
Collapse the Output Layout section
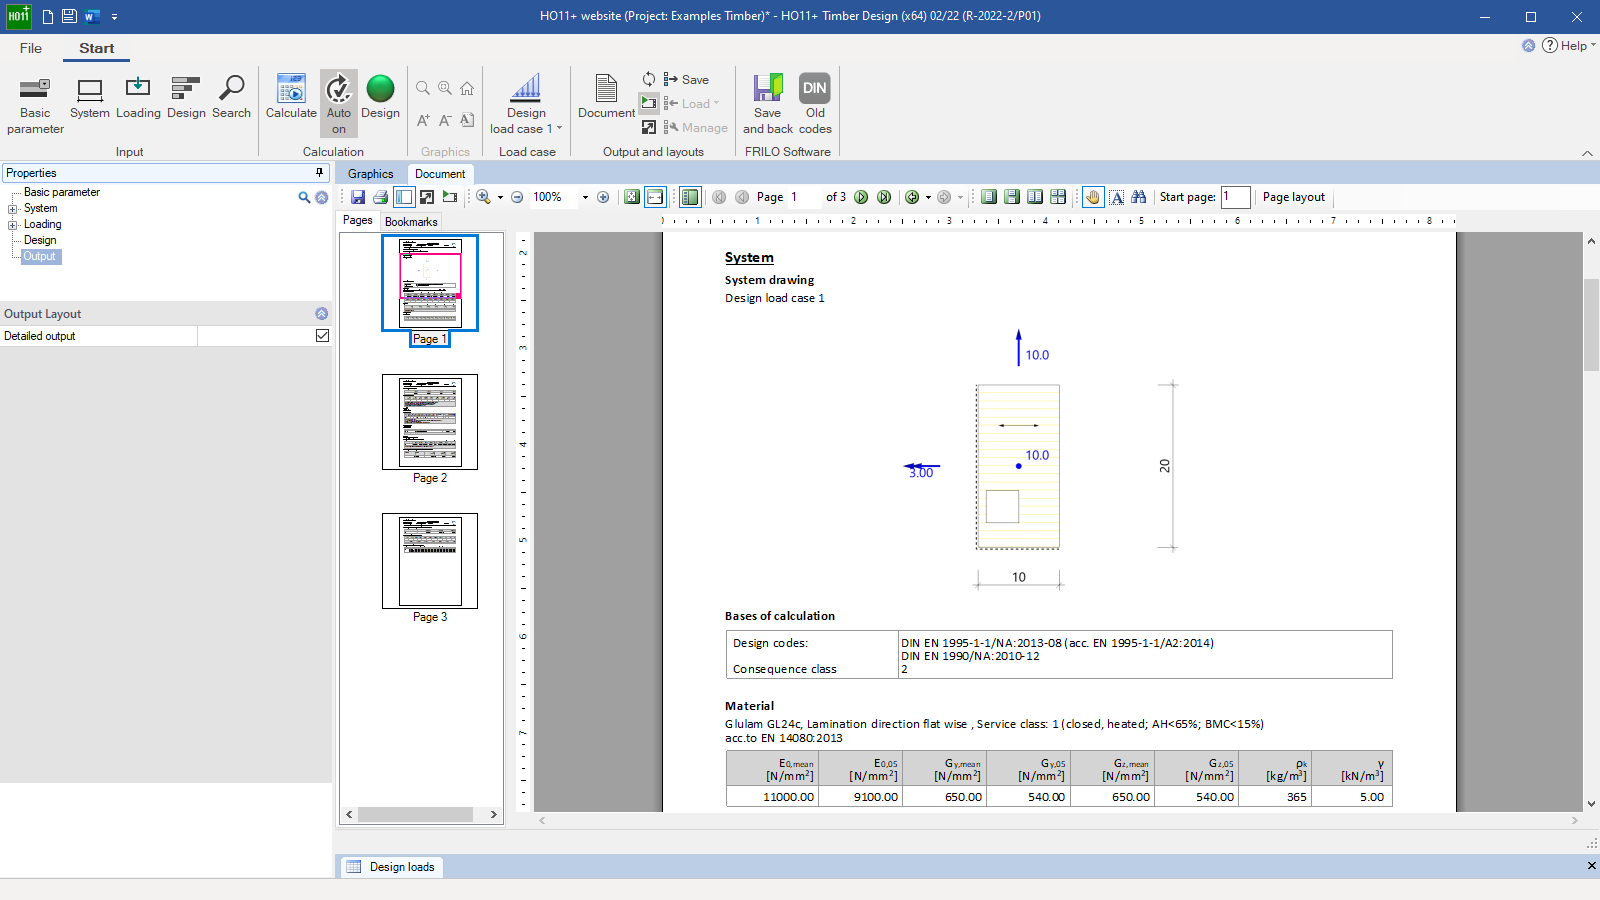pos(321,314)
